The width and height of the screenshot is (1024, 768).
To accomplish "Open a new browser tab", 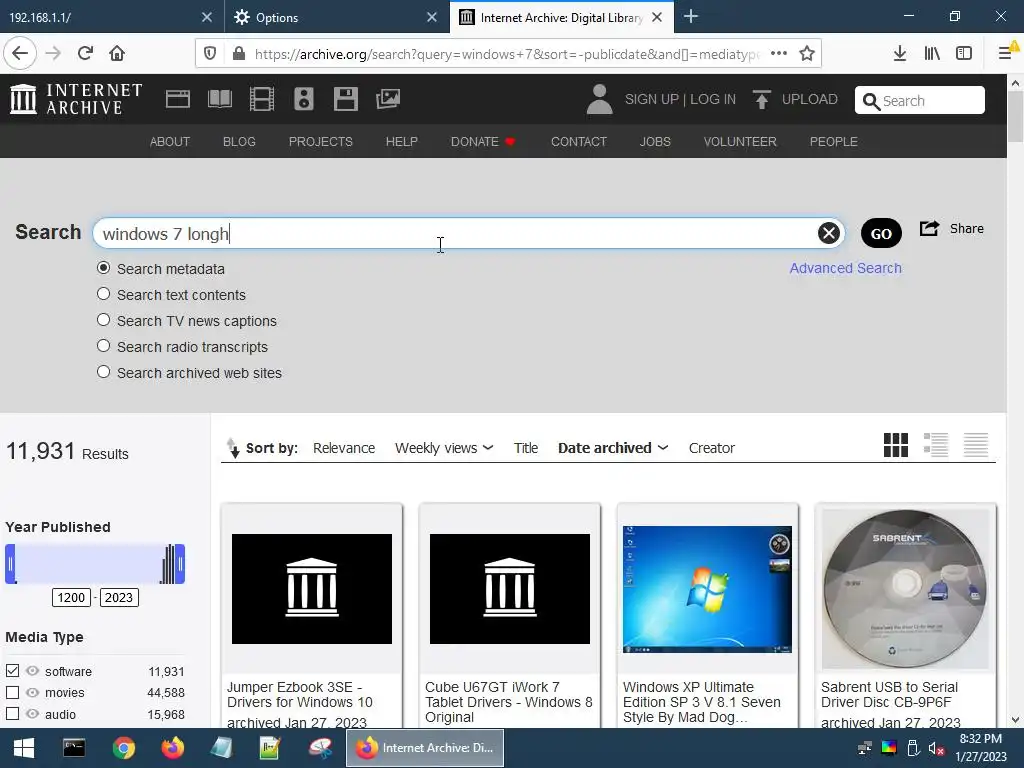I will [691, 17].
